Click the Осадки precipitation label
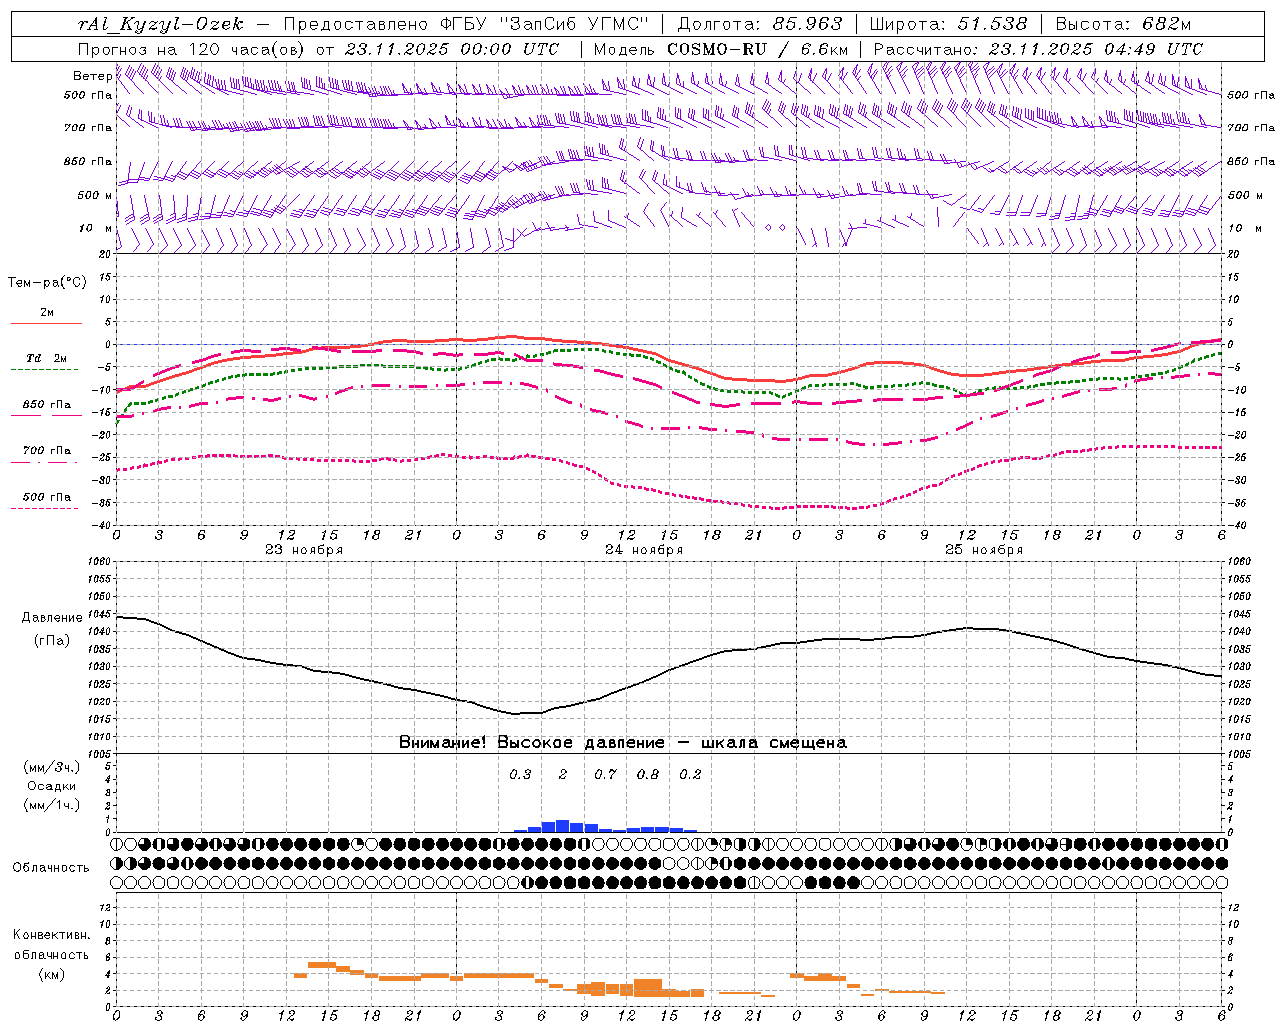Screen dimensions: 1280x1024 tap(52, 786)
